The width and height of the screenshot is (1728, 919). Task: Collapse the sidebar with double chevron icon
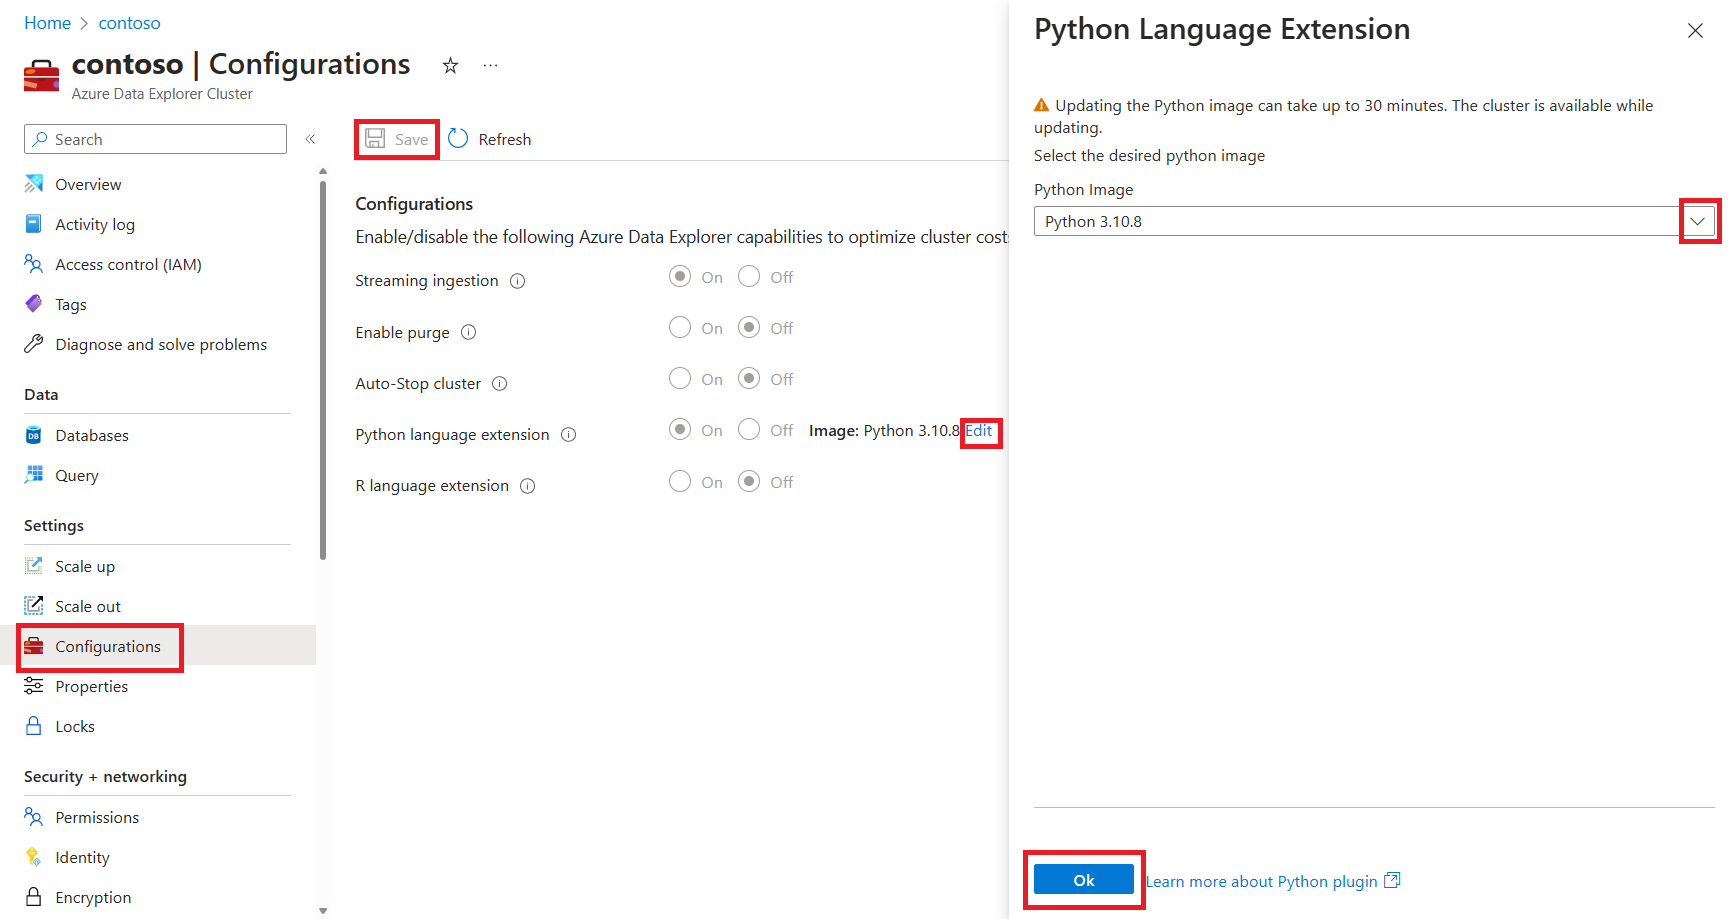(310, 139)
